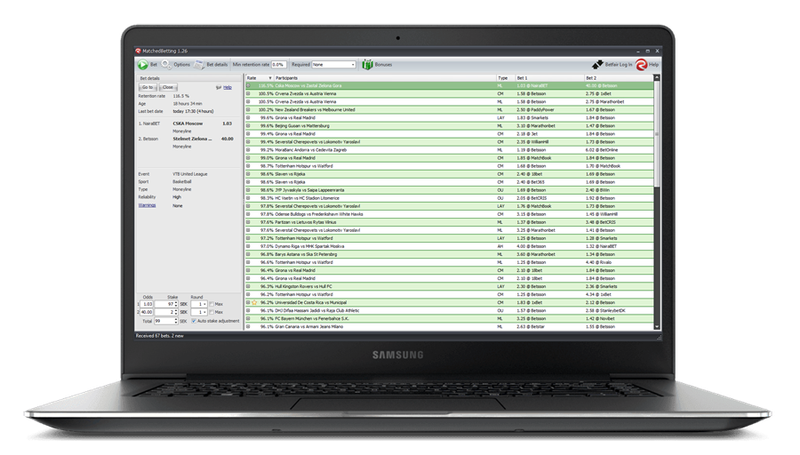
Task: Click the row icon for Beijing Guoan vs Mattersburg
Action: click(248, 126)
